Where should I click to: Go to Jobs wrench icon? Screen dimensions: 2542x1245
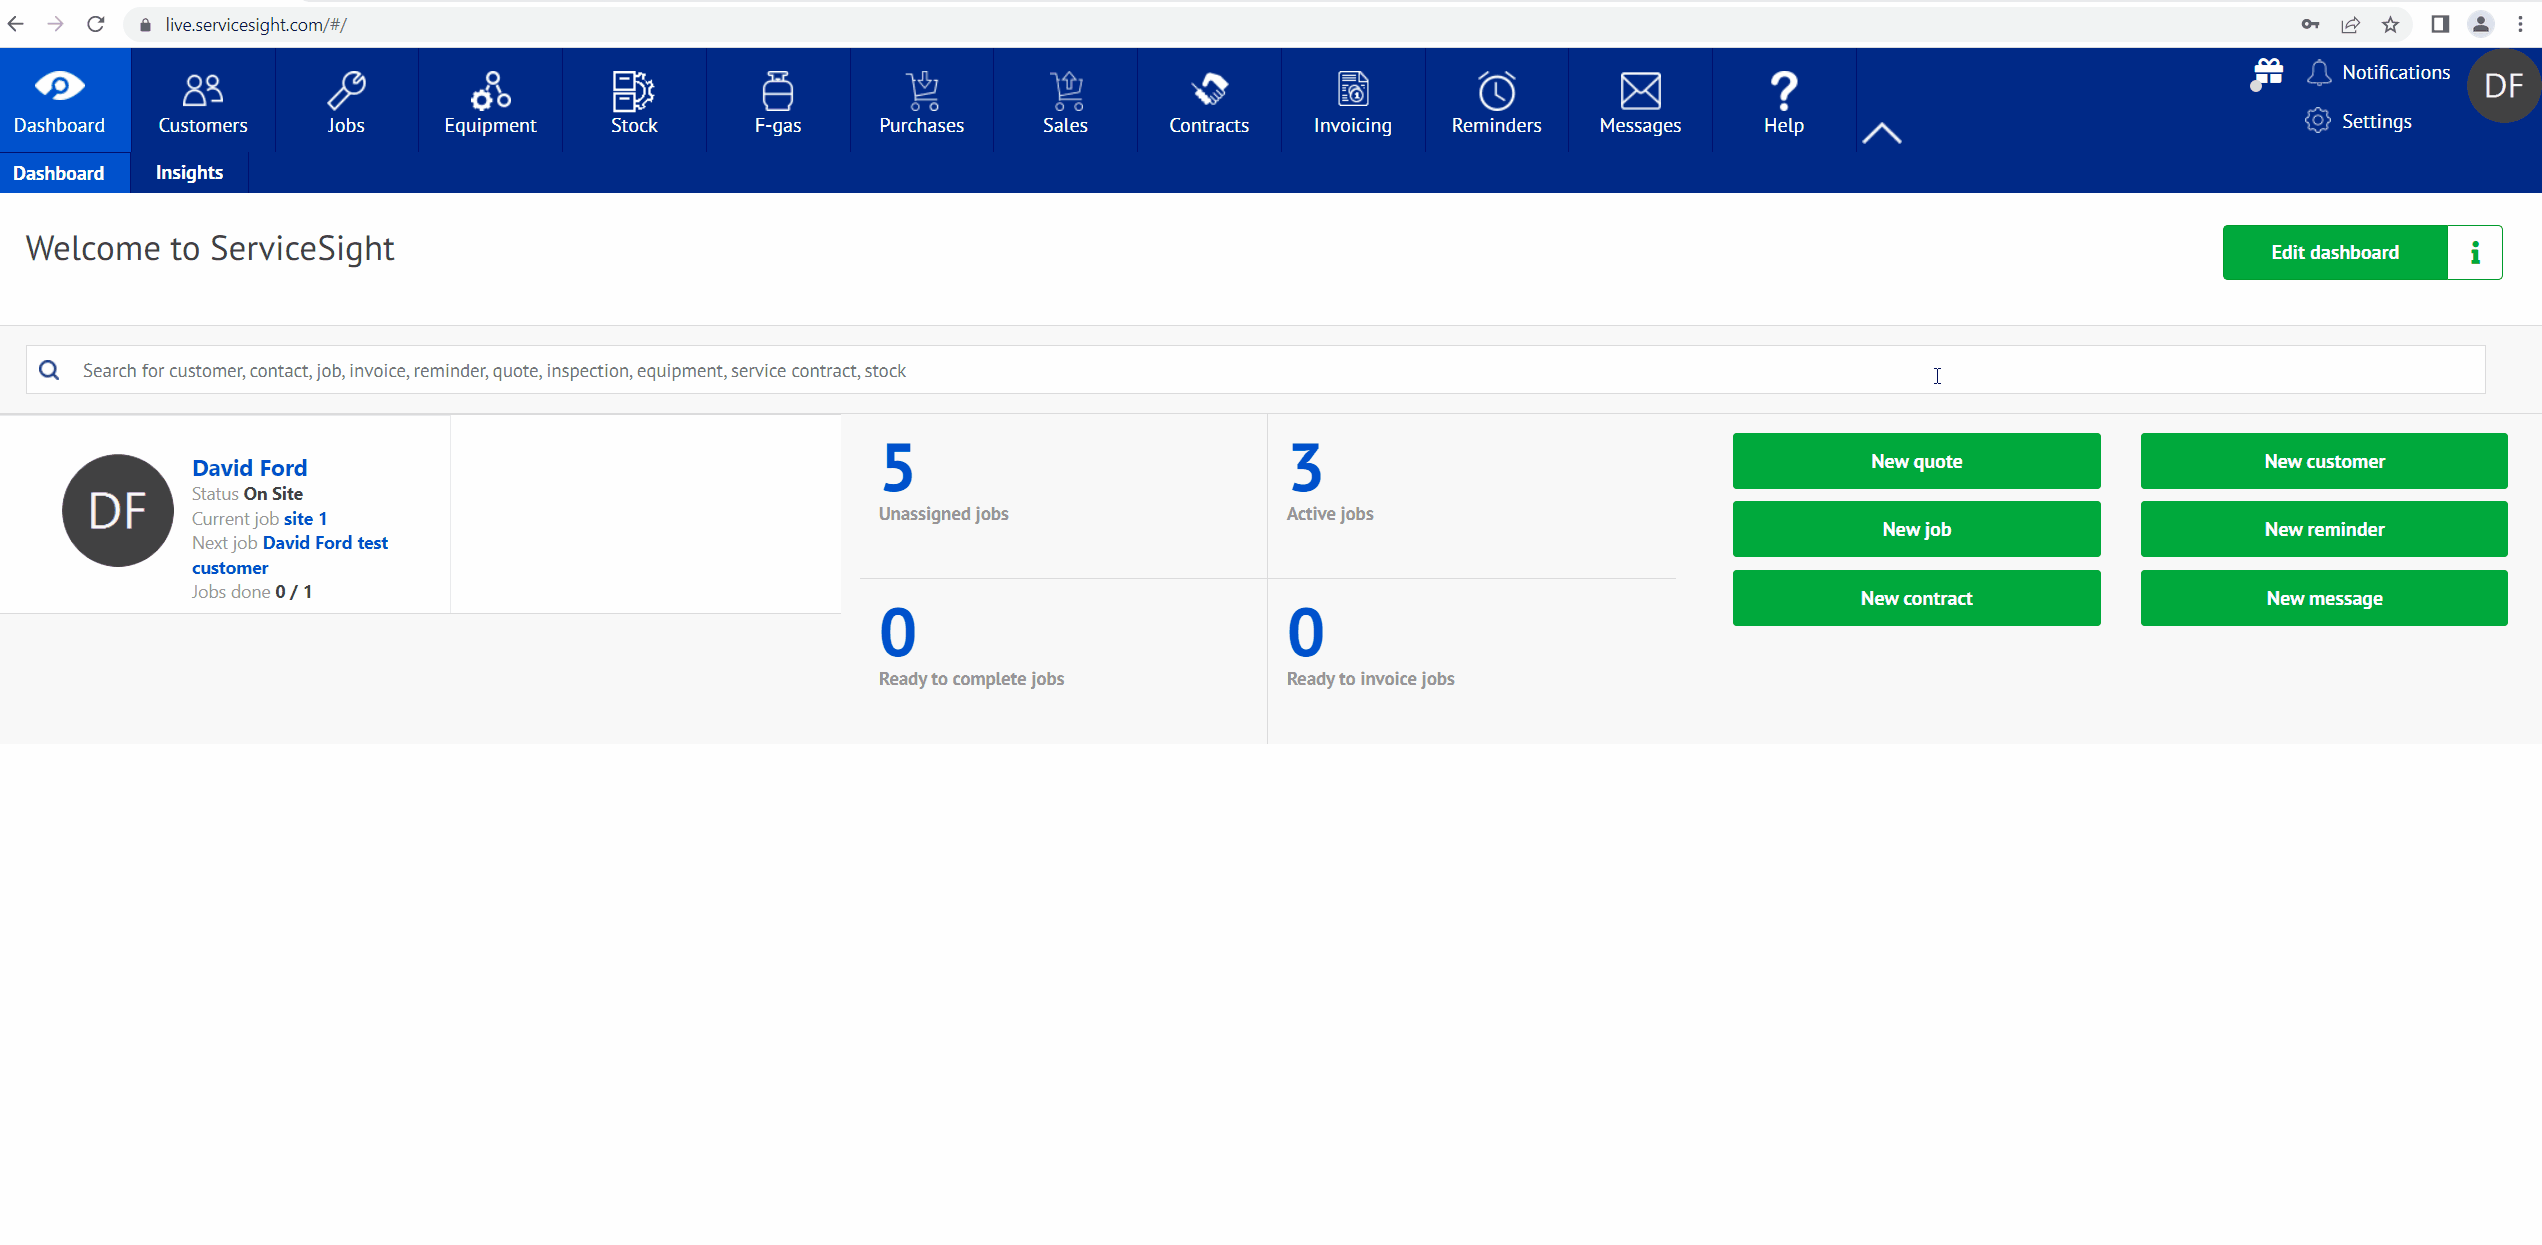(346, 90)
